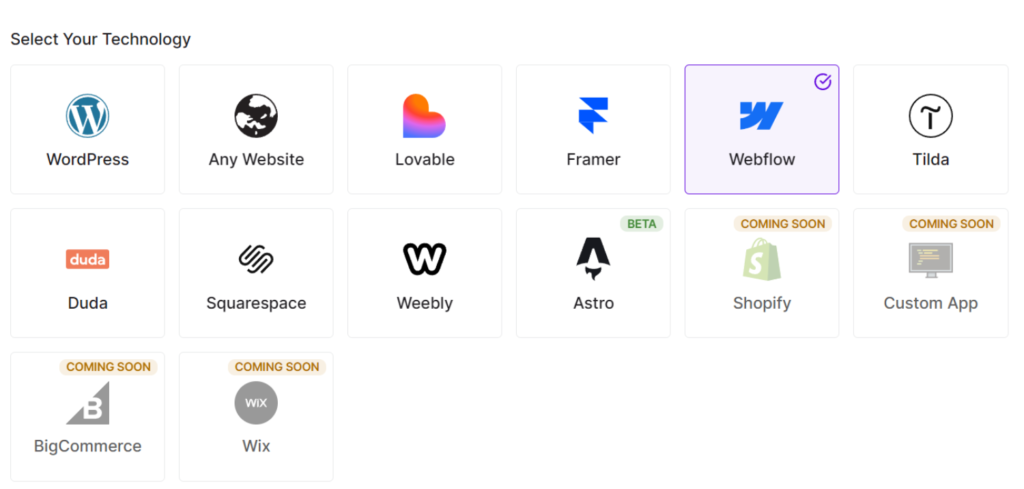This screenshot has height=489, width=1024.
Task: Click the Weebly logo icon
Action: 424,259
